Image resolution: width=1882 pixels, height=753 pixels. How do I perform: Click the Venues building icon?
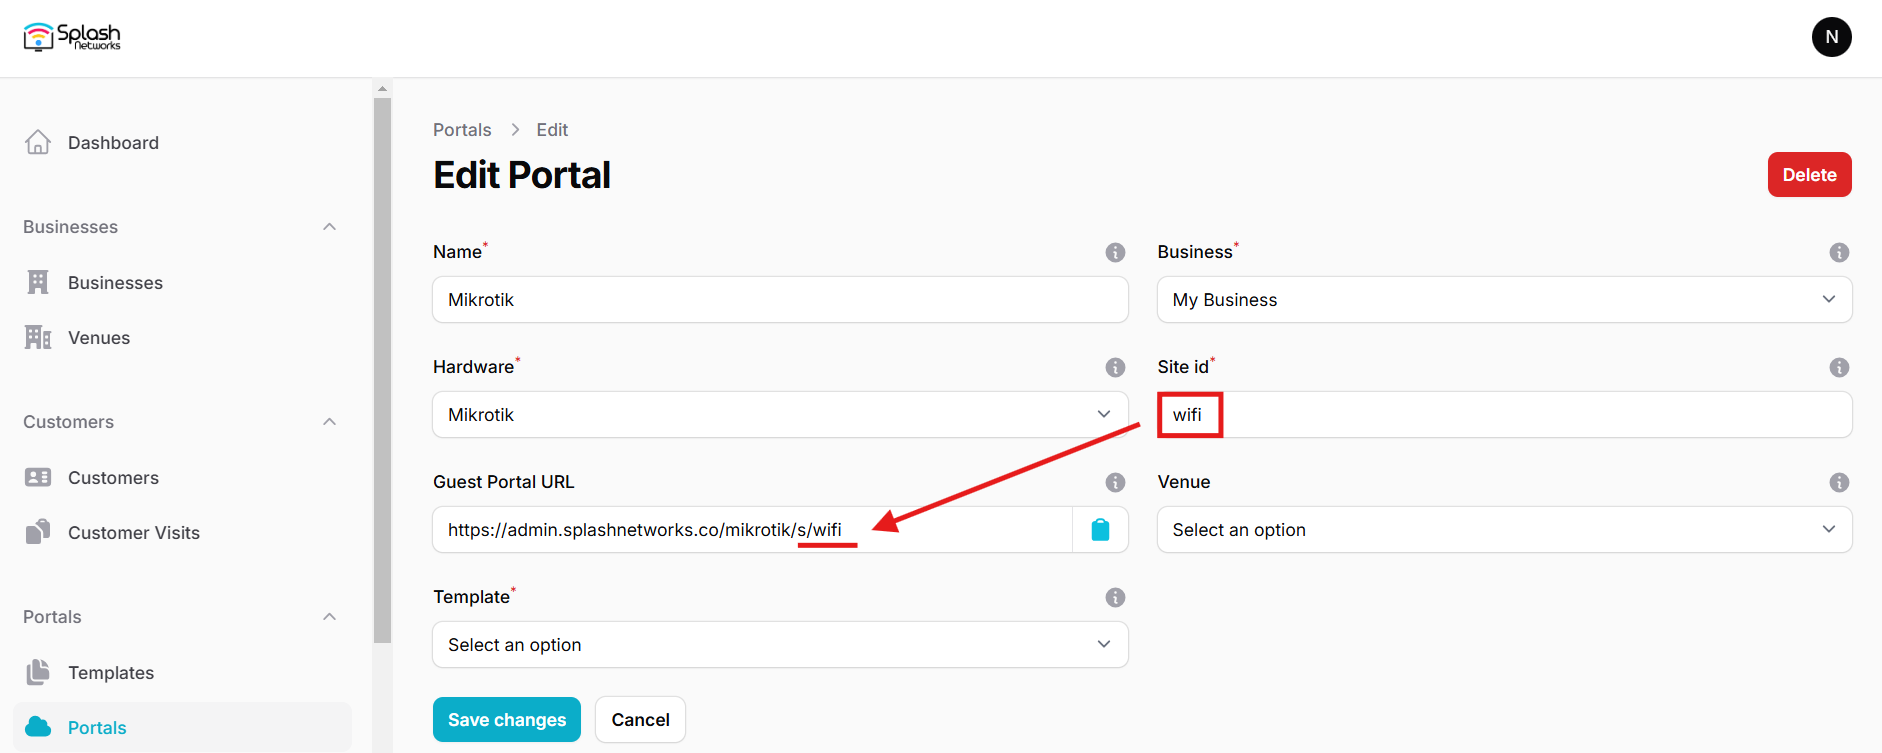pos(38,337)
